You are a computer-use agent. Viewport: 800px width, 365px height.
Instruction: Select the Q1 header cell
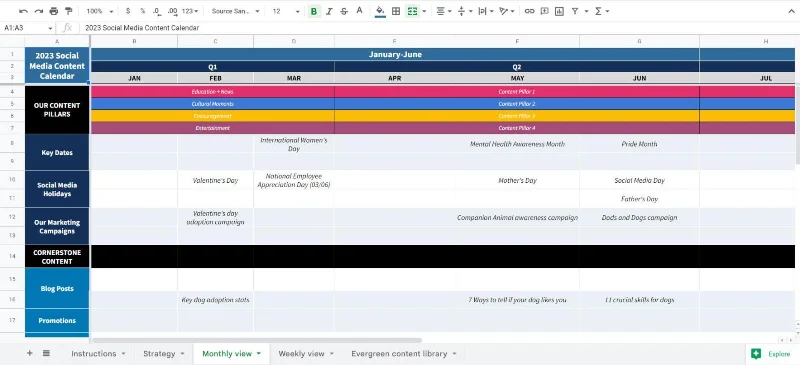pyautogui.click(x=213, y=66)
